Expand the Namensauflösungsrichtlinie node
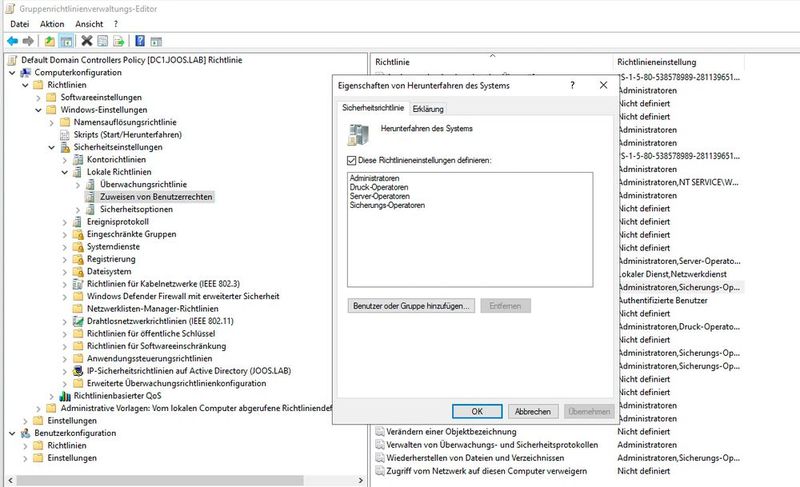The image size is (800, 487). 52,122
